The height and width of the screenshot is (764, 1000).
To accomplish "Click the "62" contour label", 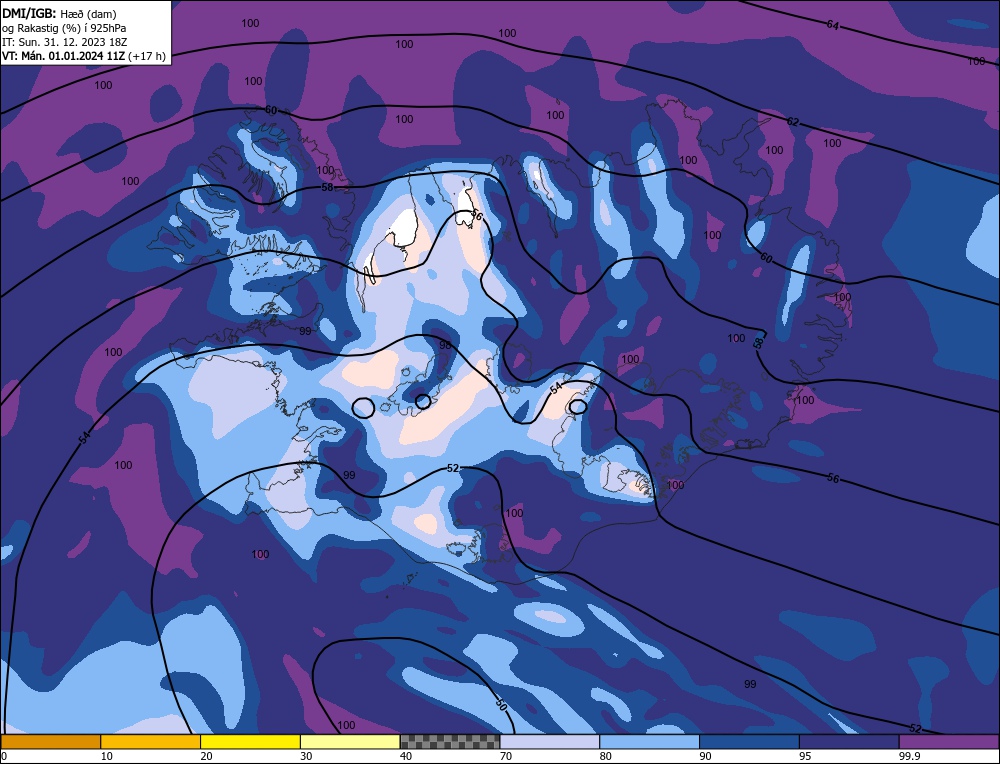I will (x=792, y=121).
